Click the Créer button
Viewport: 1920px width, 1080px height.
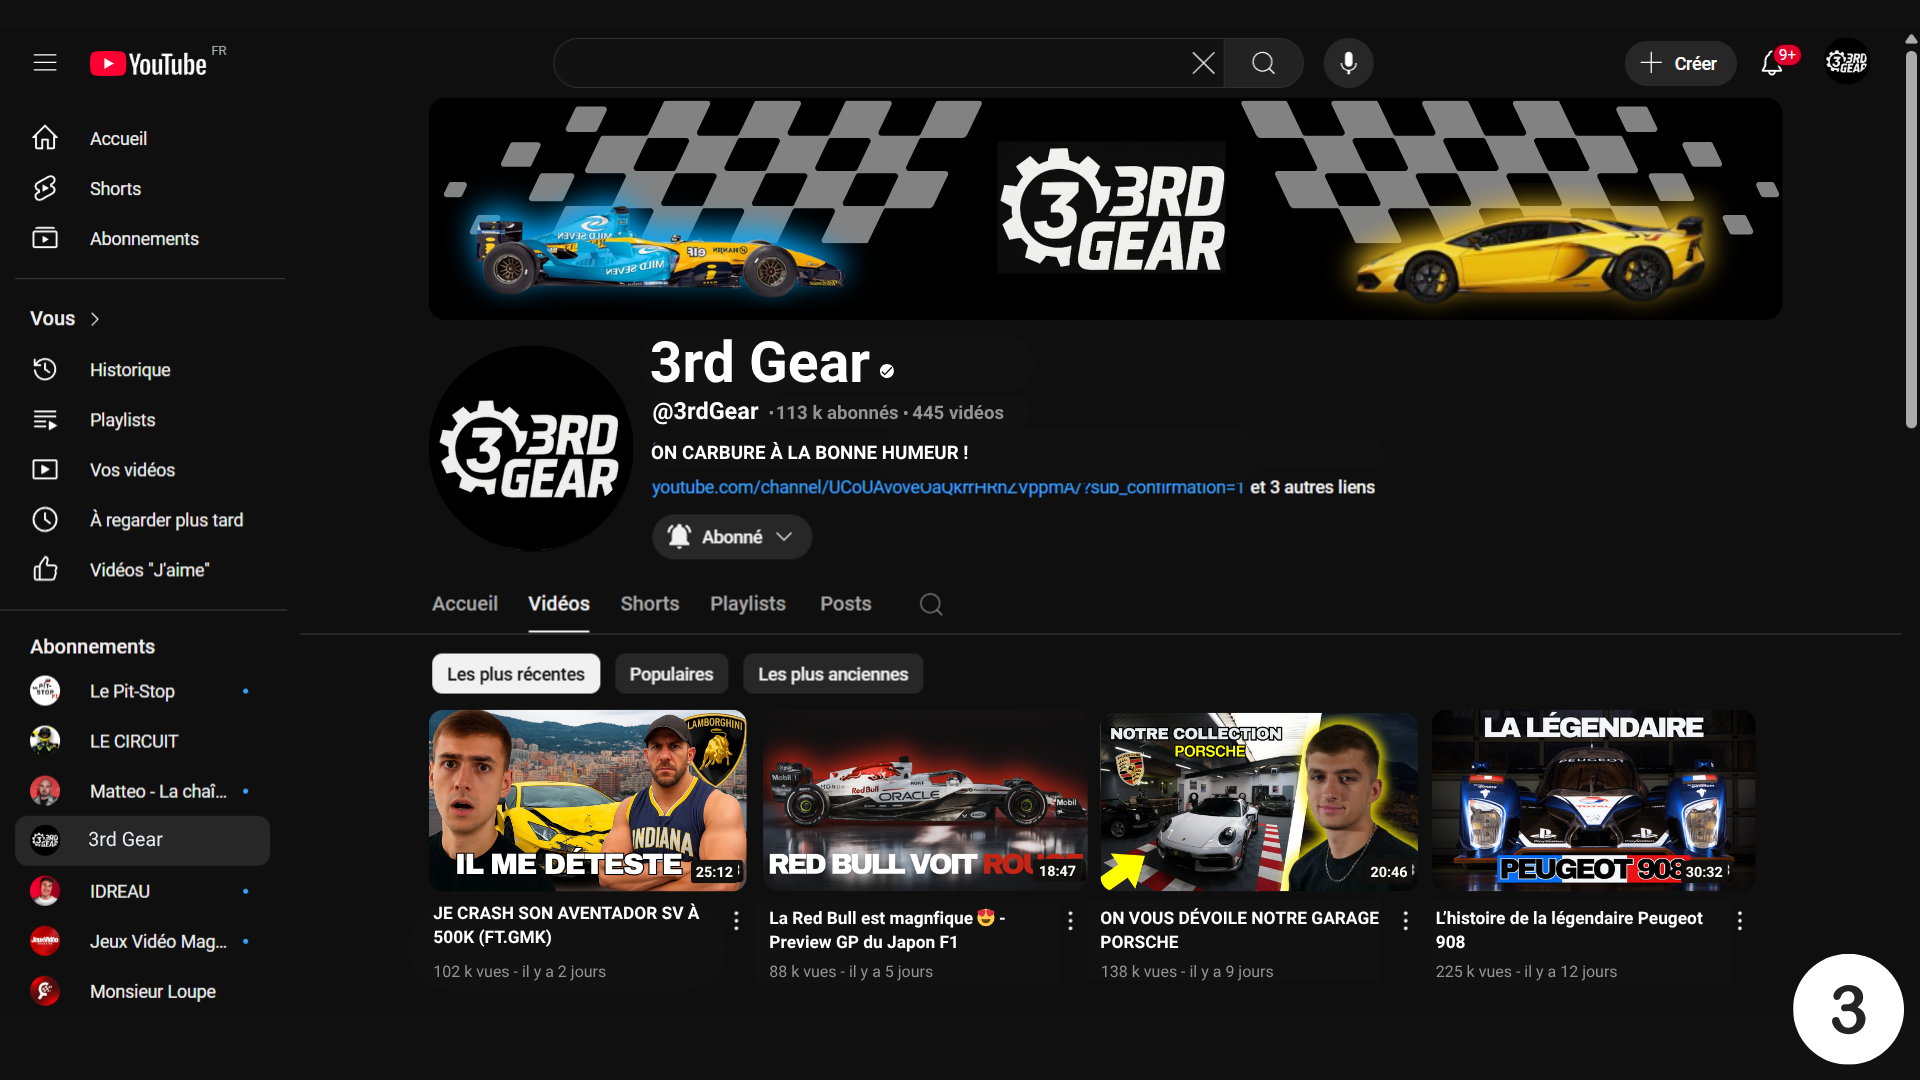[1680, 63]
